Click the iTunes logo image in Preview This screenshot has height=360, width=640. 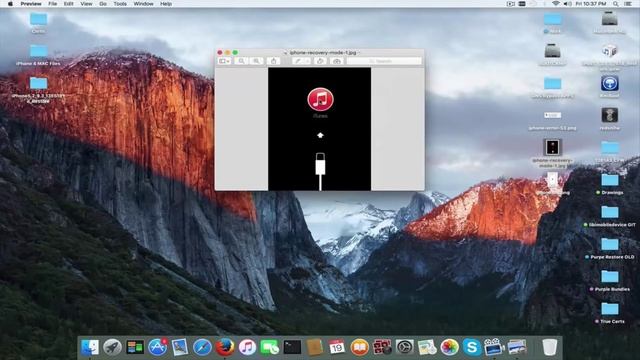pyautogui.click(x=320, y=99)
